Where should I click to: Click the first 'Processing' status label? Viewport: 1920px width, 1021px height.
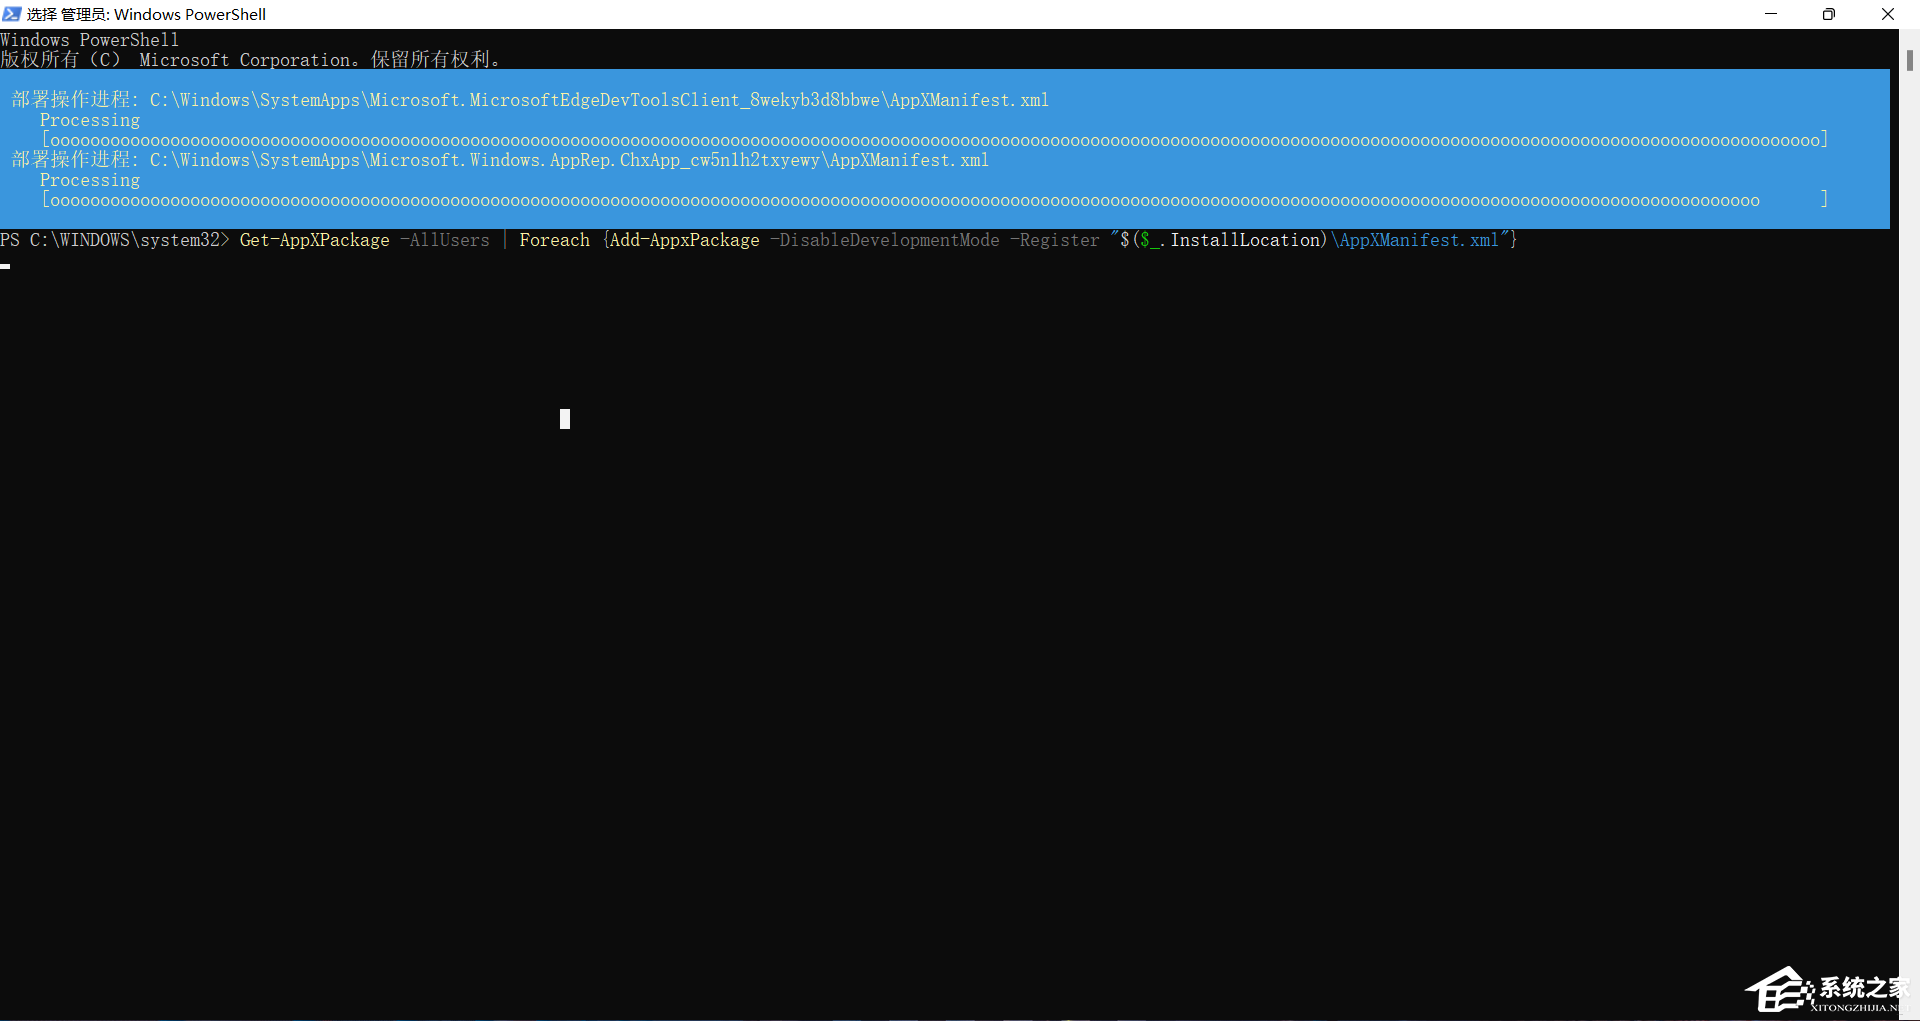(90, 121)
